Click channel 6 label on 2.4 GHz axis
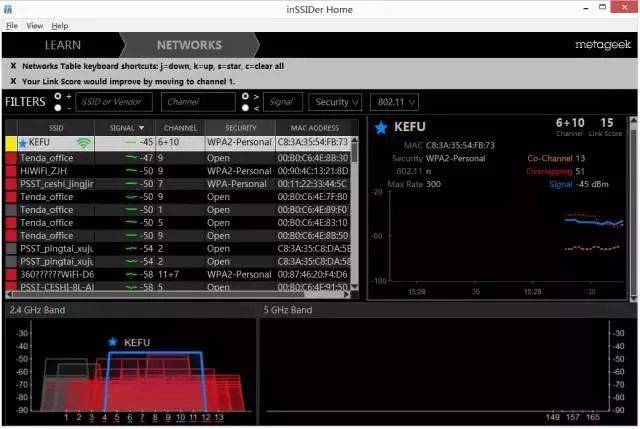 point(130,417)
